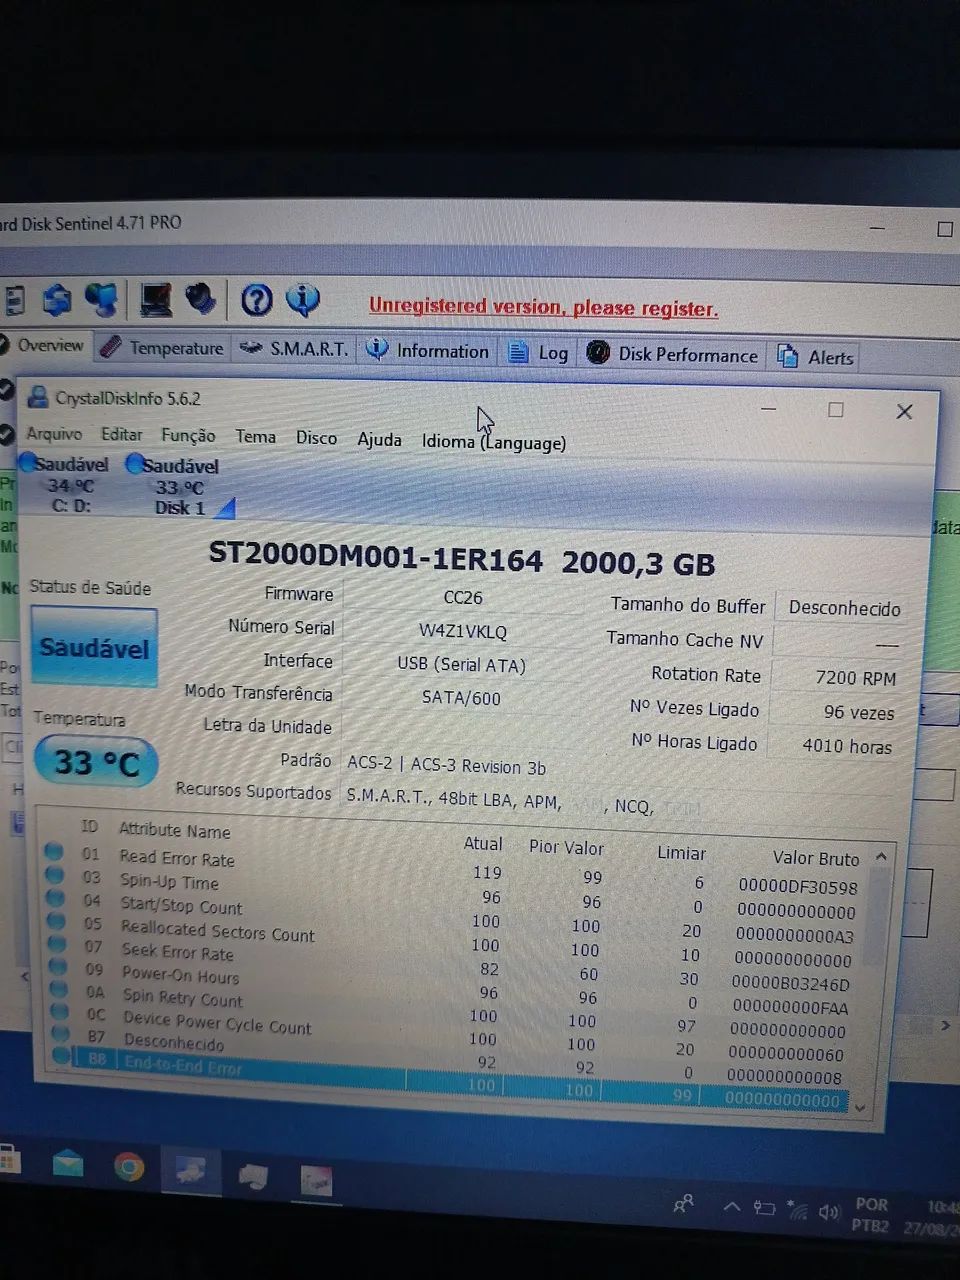The image size is (960, 1280).
Task: Switch to the Alerts tab
Action: tap(816, 357)
